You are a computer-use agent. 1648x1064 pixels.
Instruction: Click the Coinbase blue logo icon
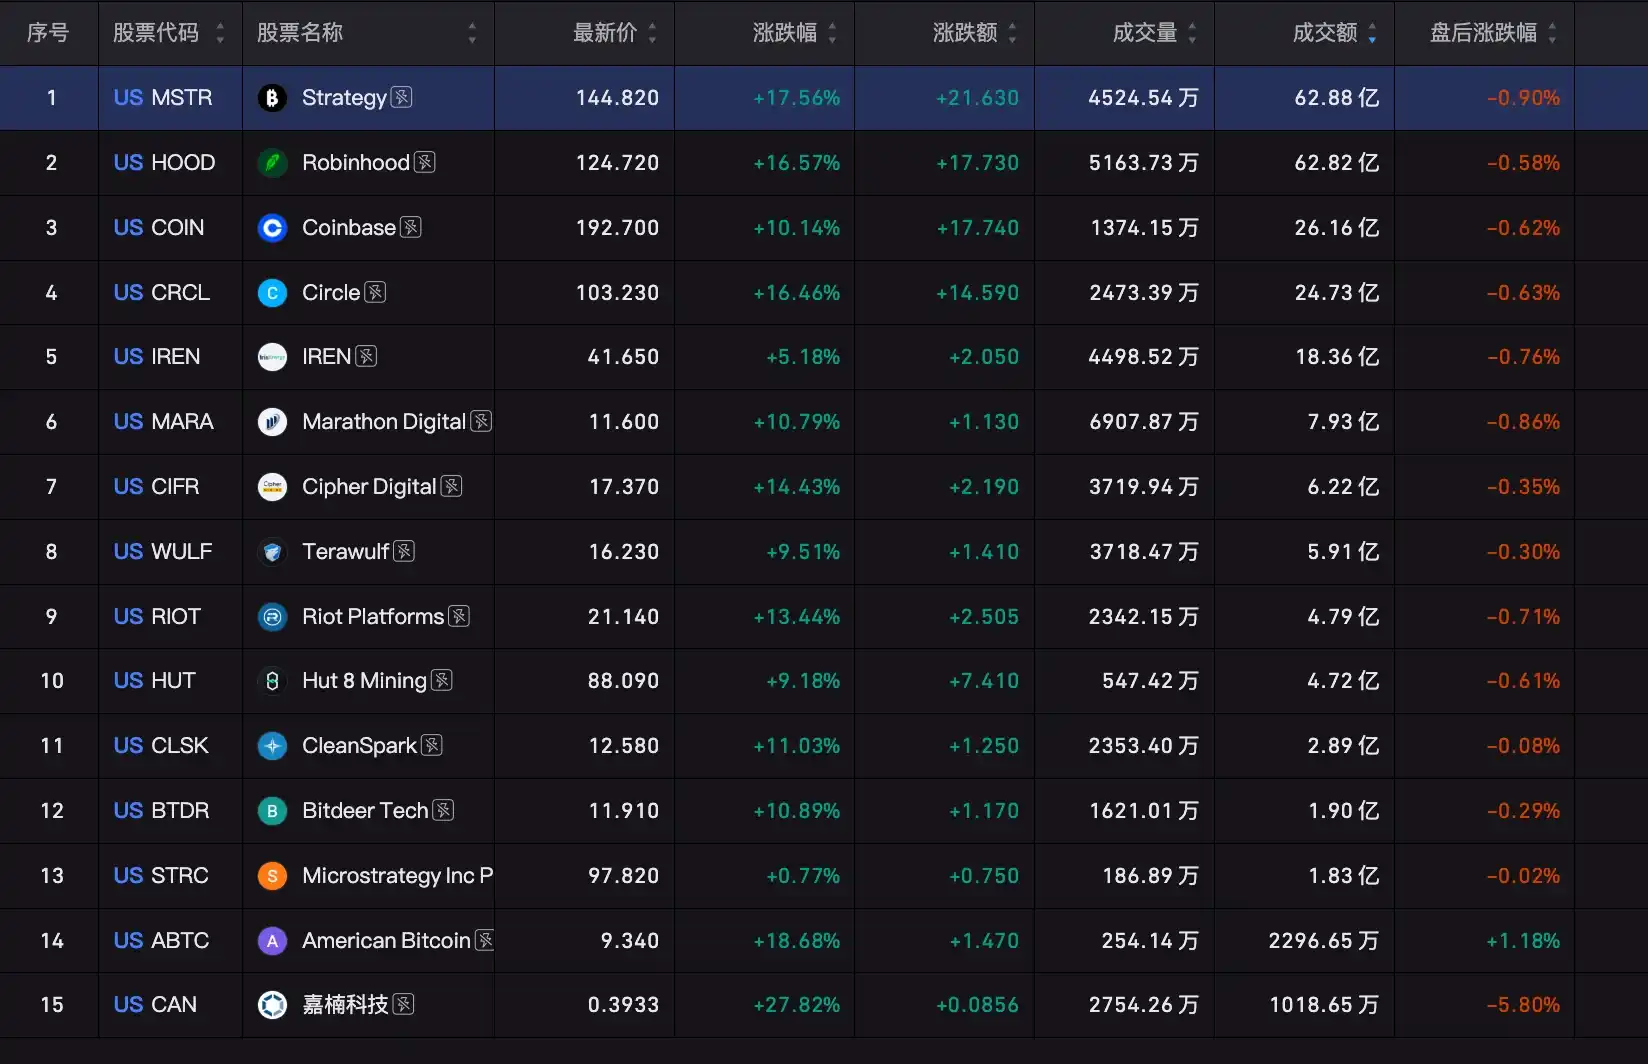[x=272, y=228]
